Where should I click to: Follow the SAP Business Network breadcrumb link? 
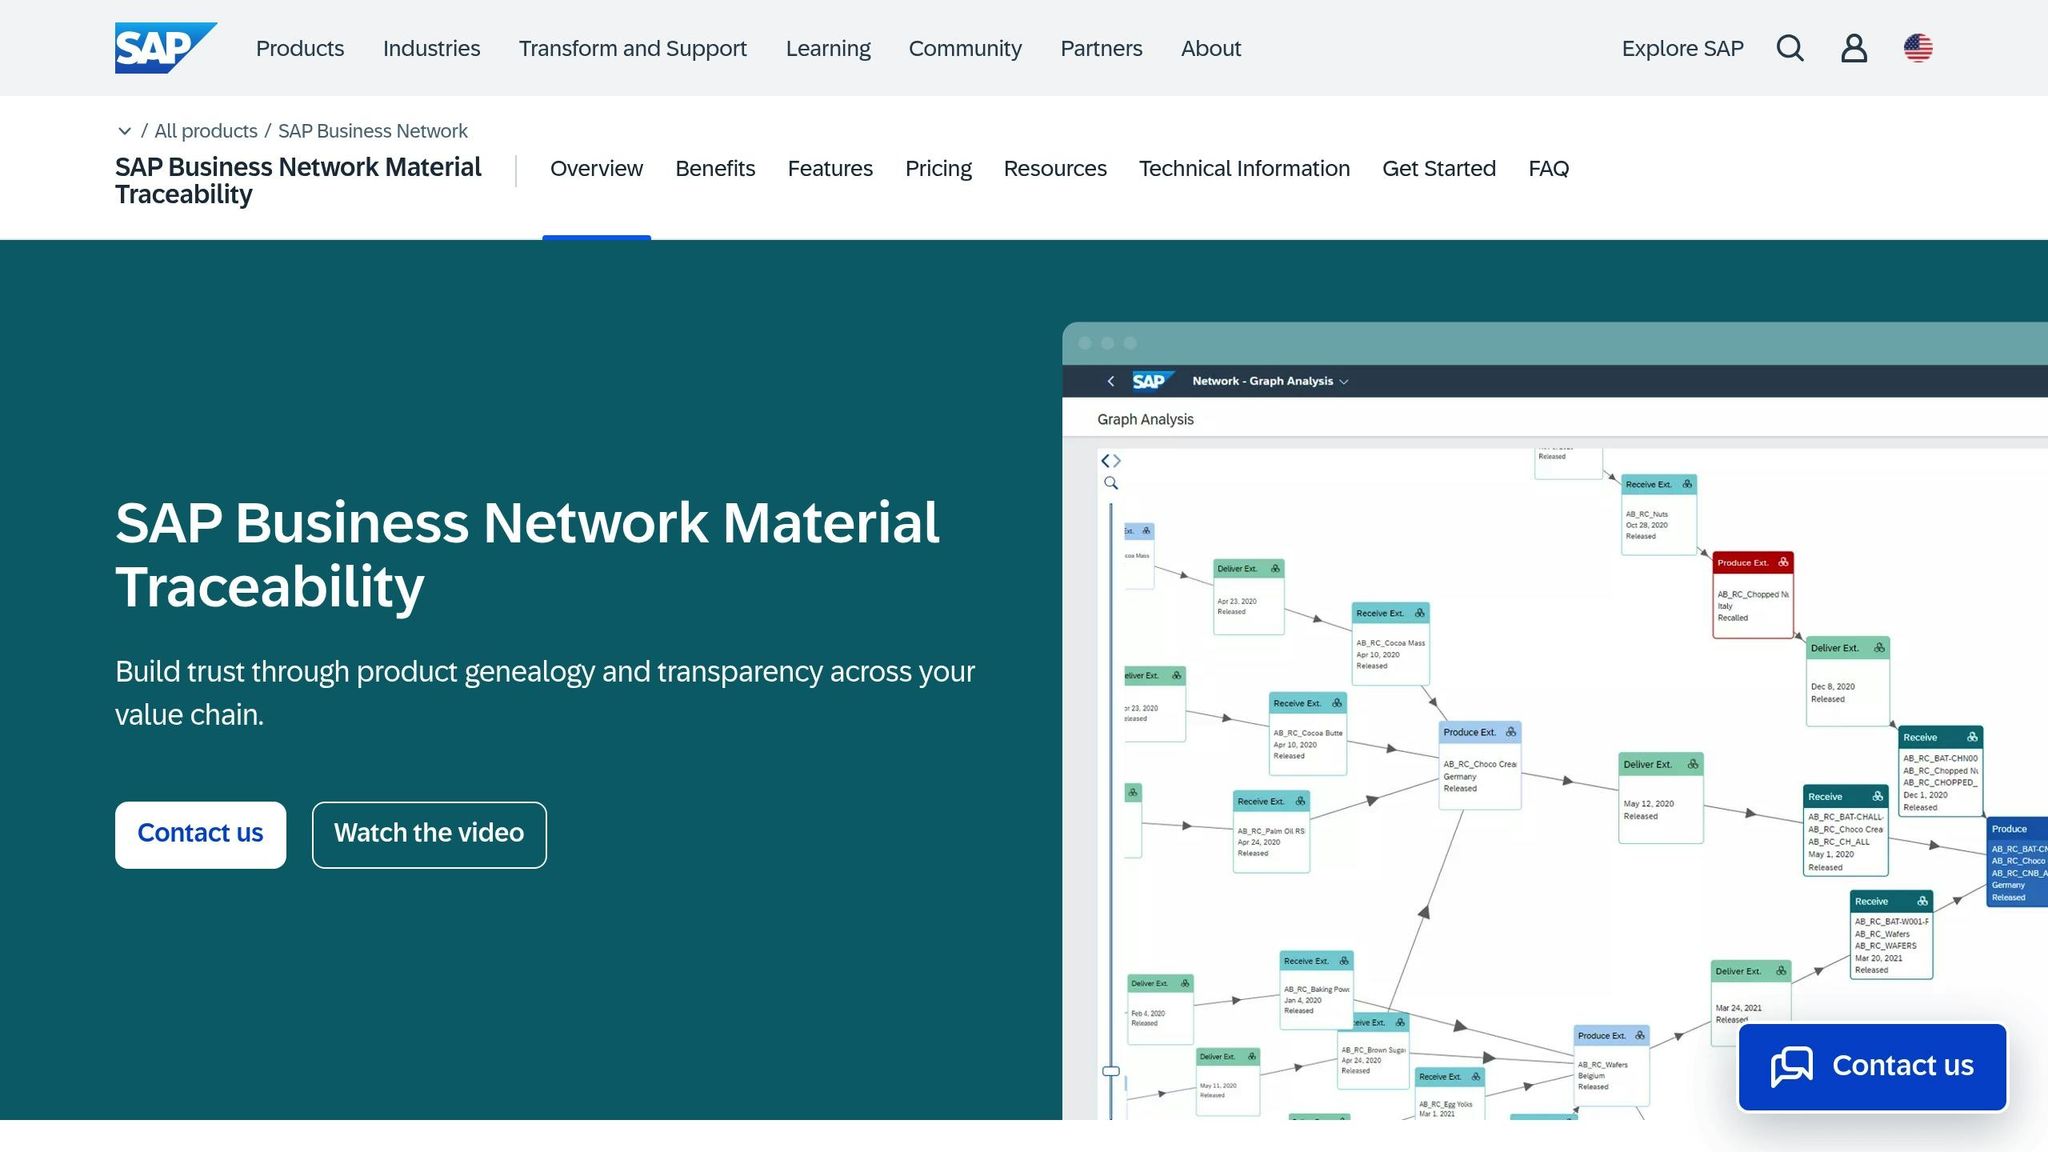pos(373,131)
